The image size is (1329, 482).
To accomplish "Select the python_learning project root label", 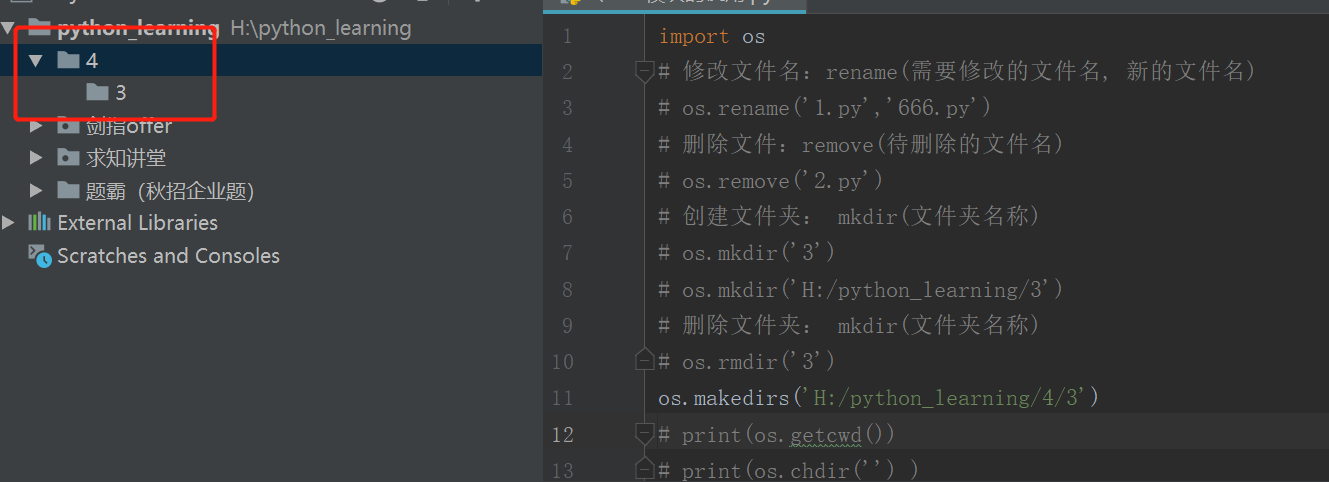I will coord(138,28).
